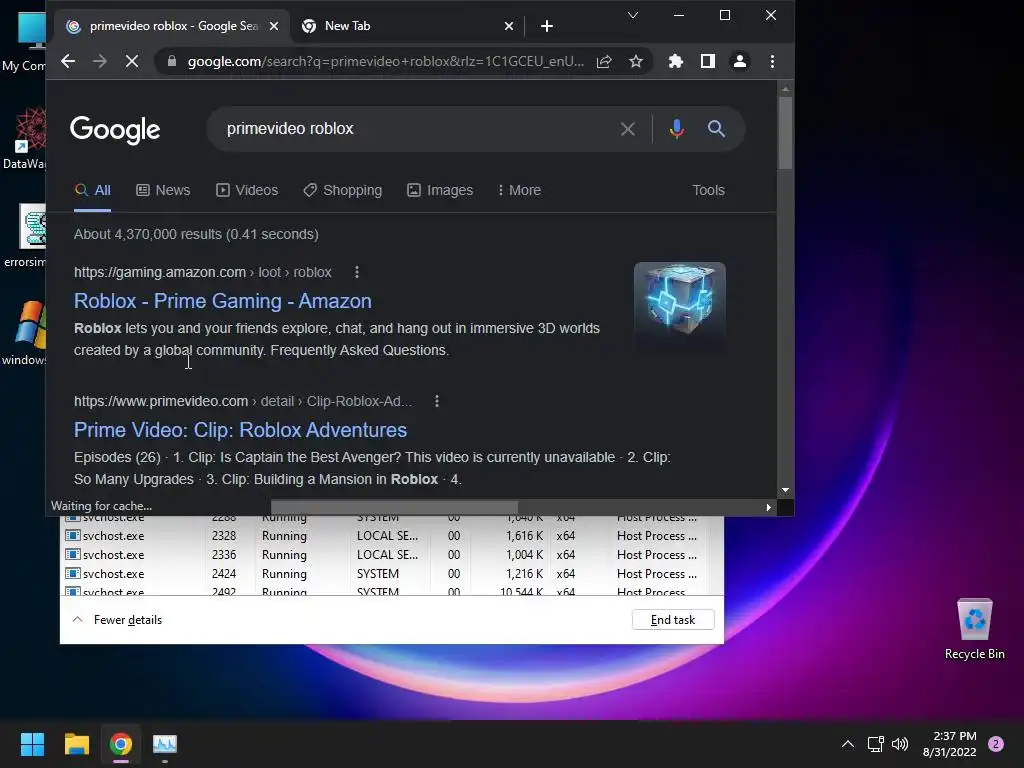Click the address bar URL text
Viewport: 1024px width, 768px height.
385,61
